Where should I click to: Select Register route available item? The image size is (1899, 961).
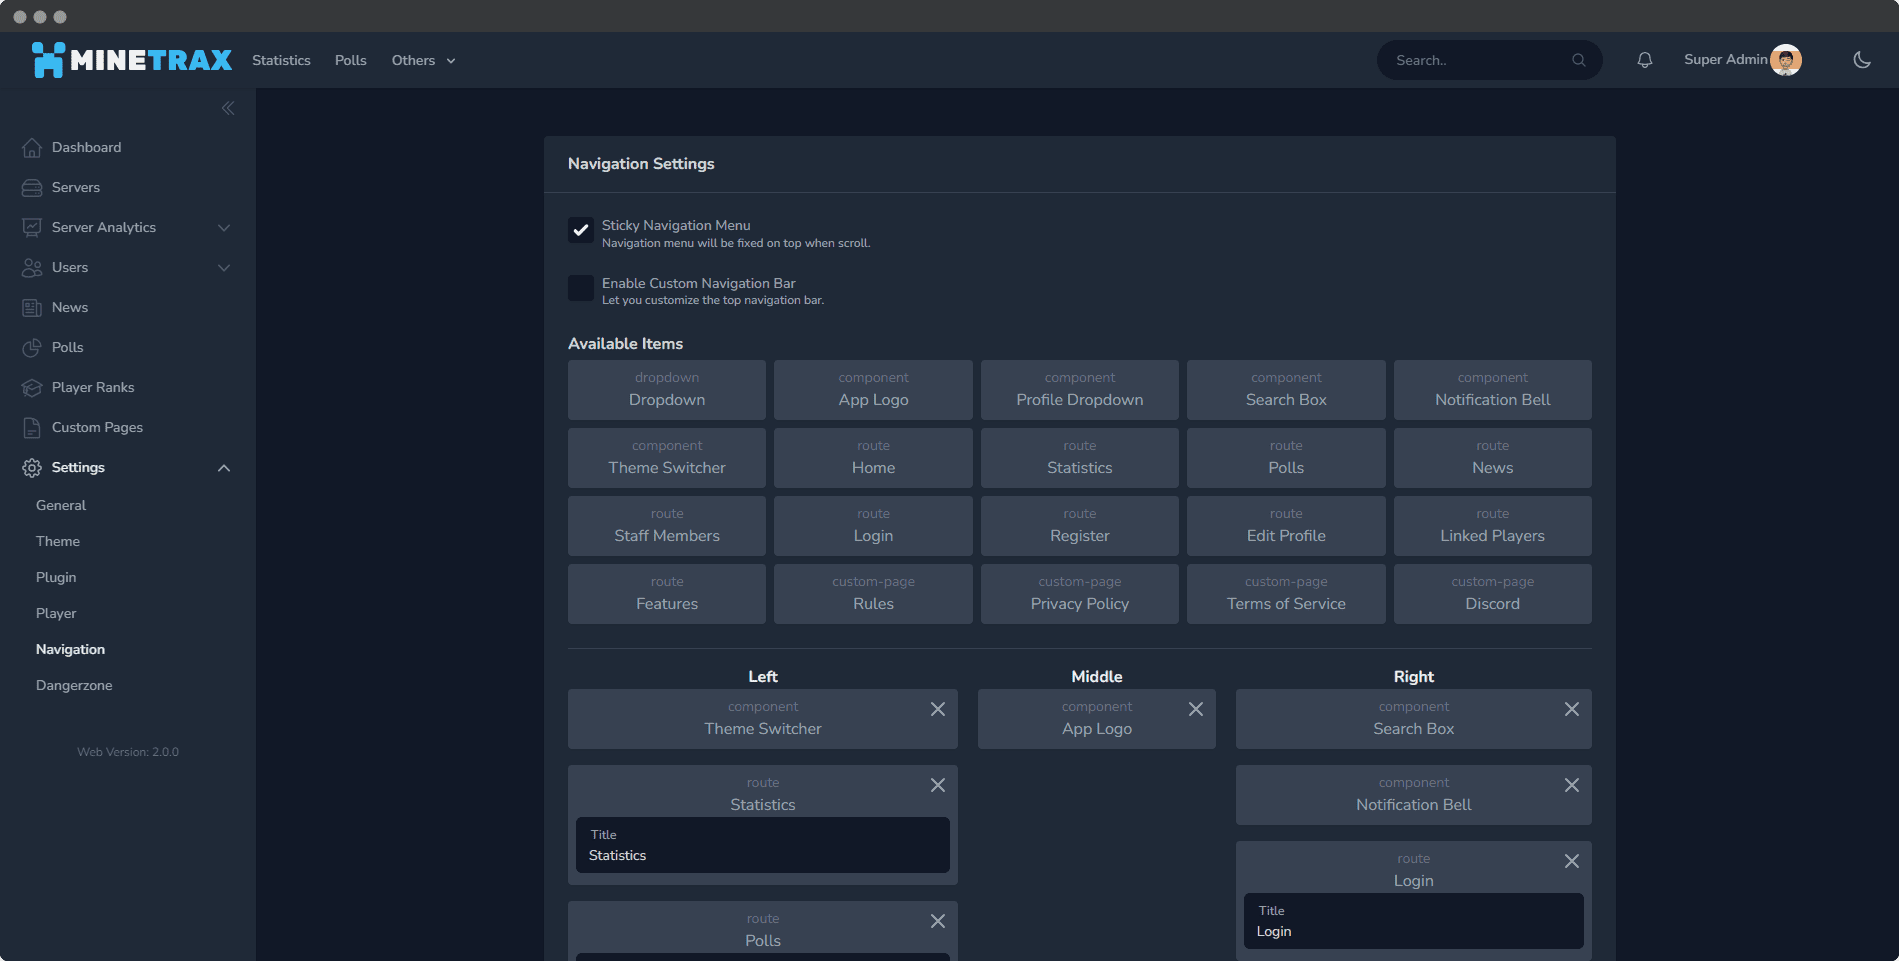tap(1080, 526)
